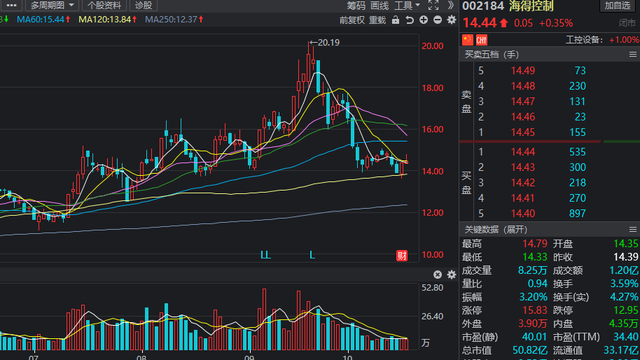Zoom out chart with minus icon
This screenshot has width=640, height=360.
(x=438, y=20)
